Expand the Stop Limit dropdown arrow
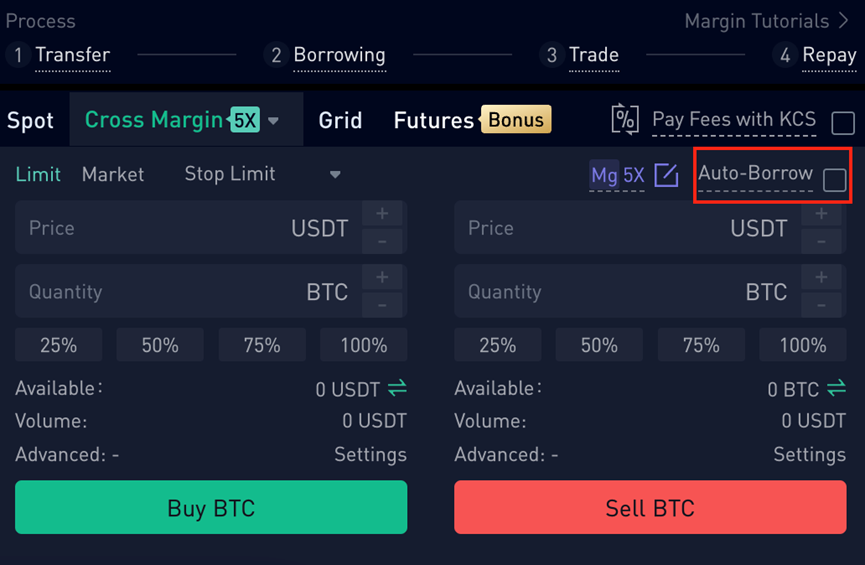This screenshot has width=865, height=565. [x=335, y=175]
